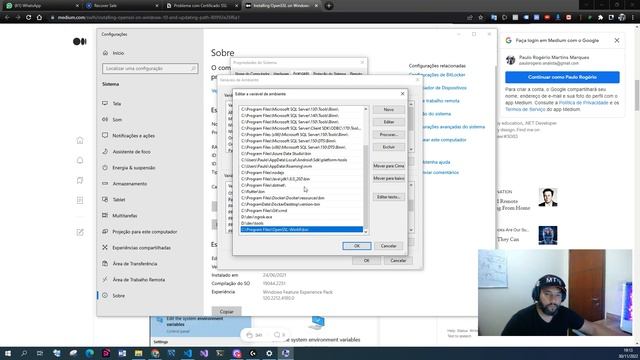Dismiss the Google login prompt
The width and height of the screenshot is (640, 360).
(617, 40)
